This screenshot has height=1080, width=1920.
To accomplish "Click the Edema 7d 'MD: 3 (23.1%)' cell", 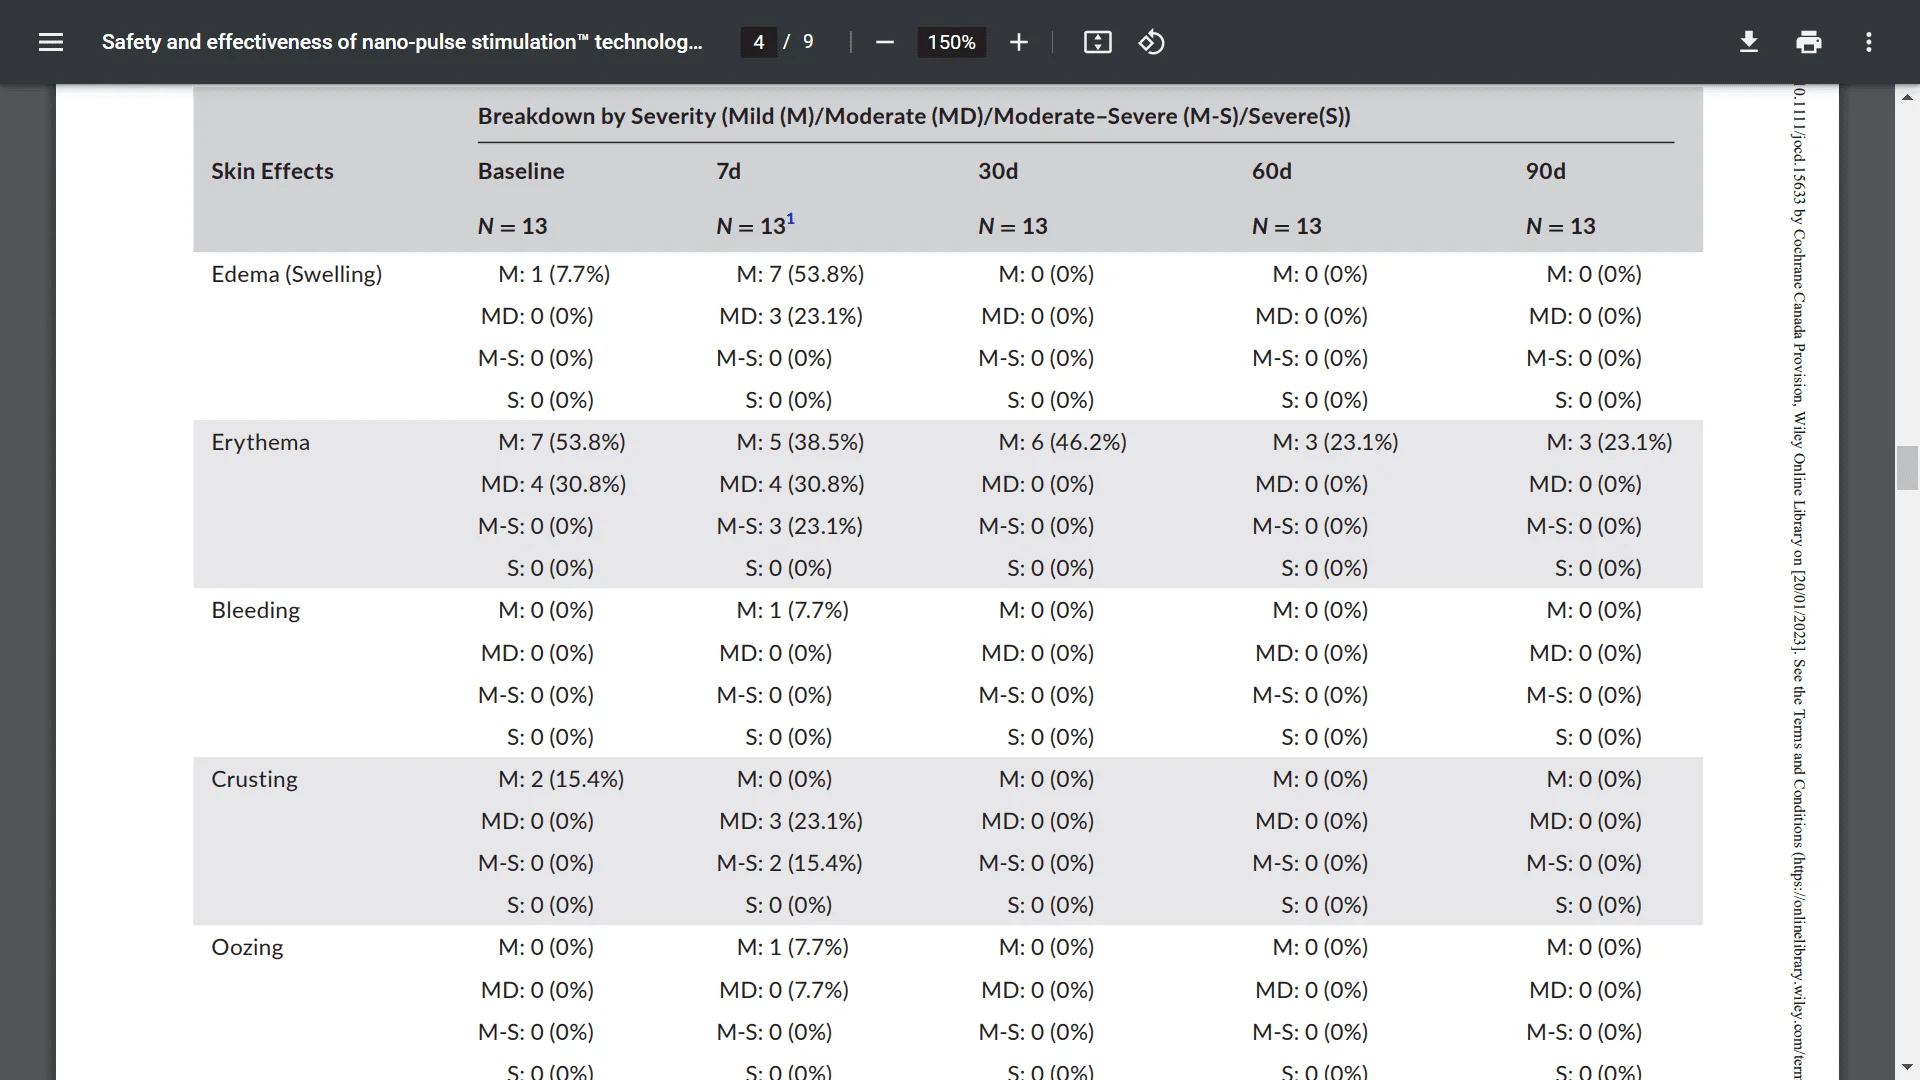I will [791, 316].
